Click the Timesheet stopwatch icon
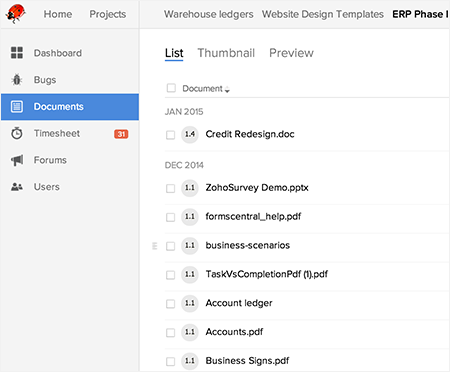The width and height of the screenshot is (450, 372). 17,133
